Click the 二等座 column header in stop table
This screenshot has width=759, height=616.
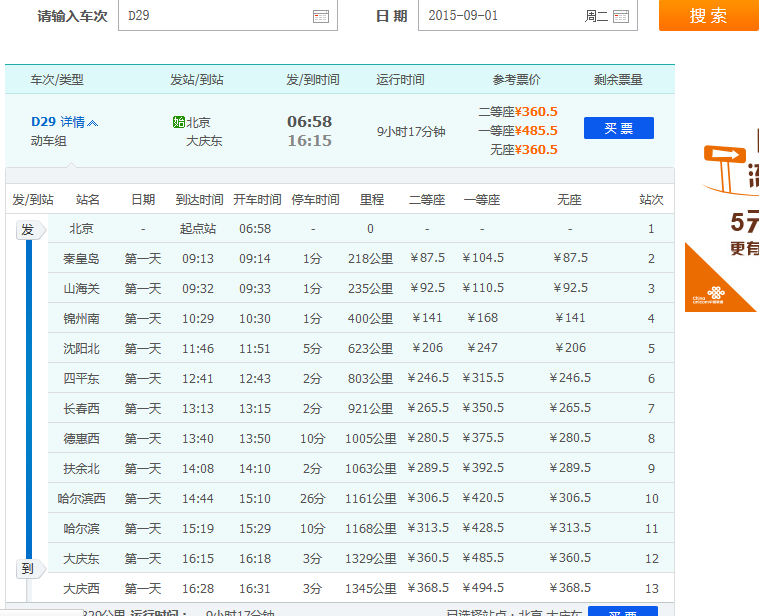(x=428, y=200)
